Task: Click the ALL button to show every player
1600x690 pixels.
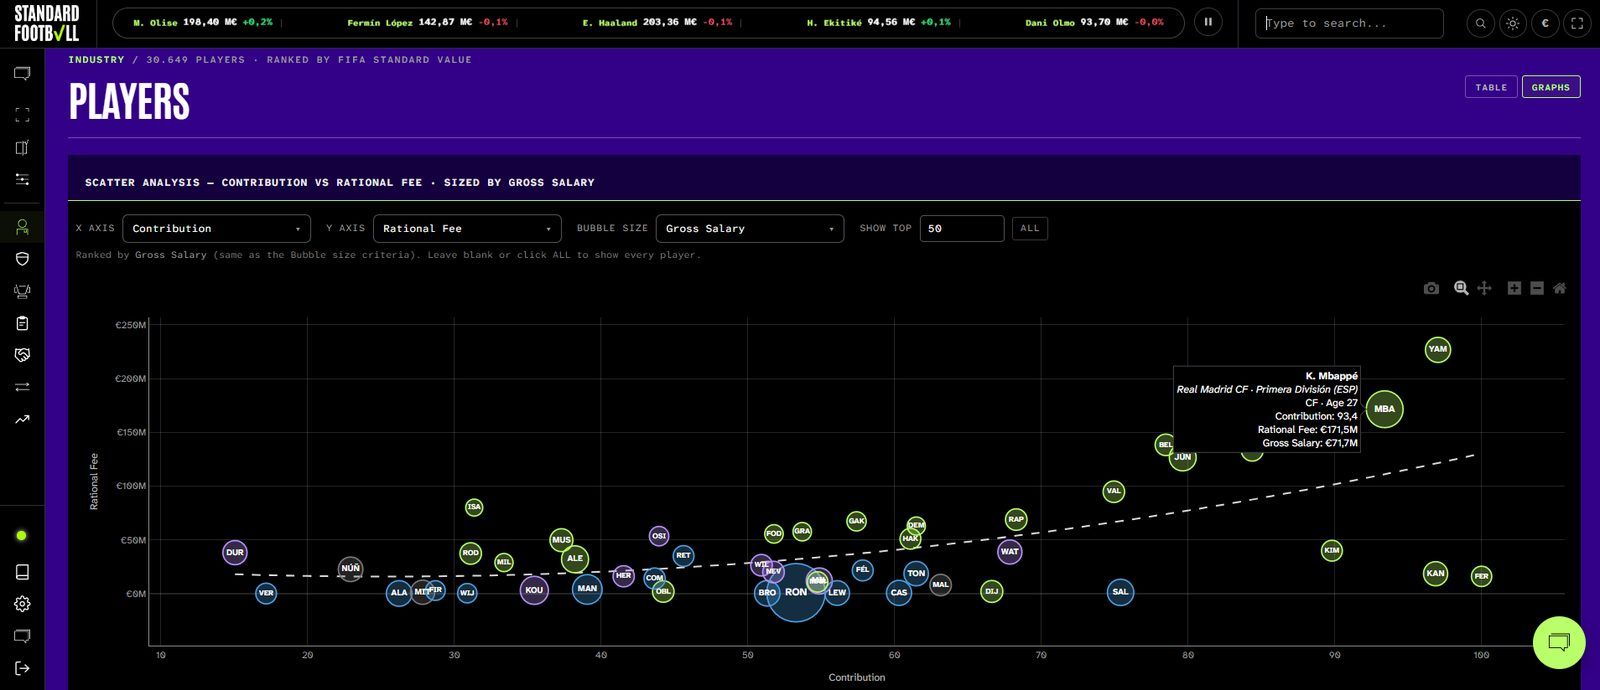Action: click(x=1030, y=228)
